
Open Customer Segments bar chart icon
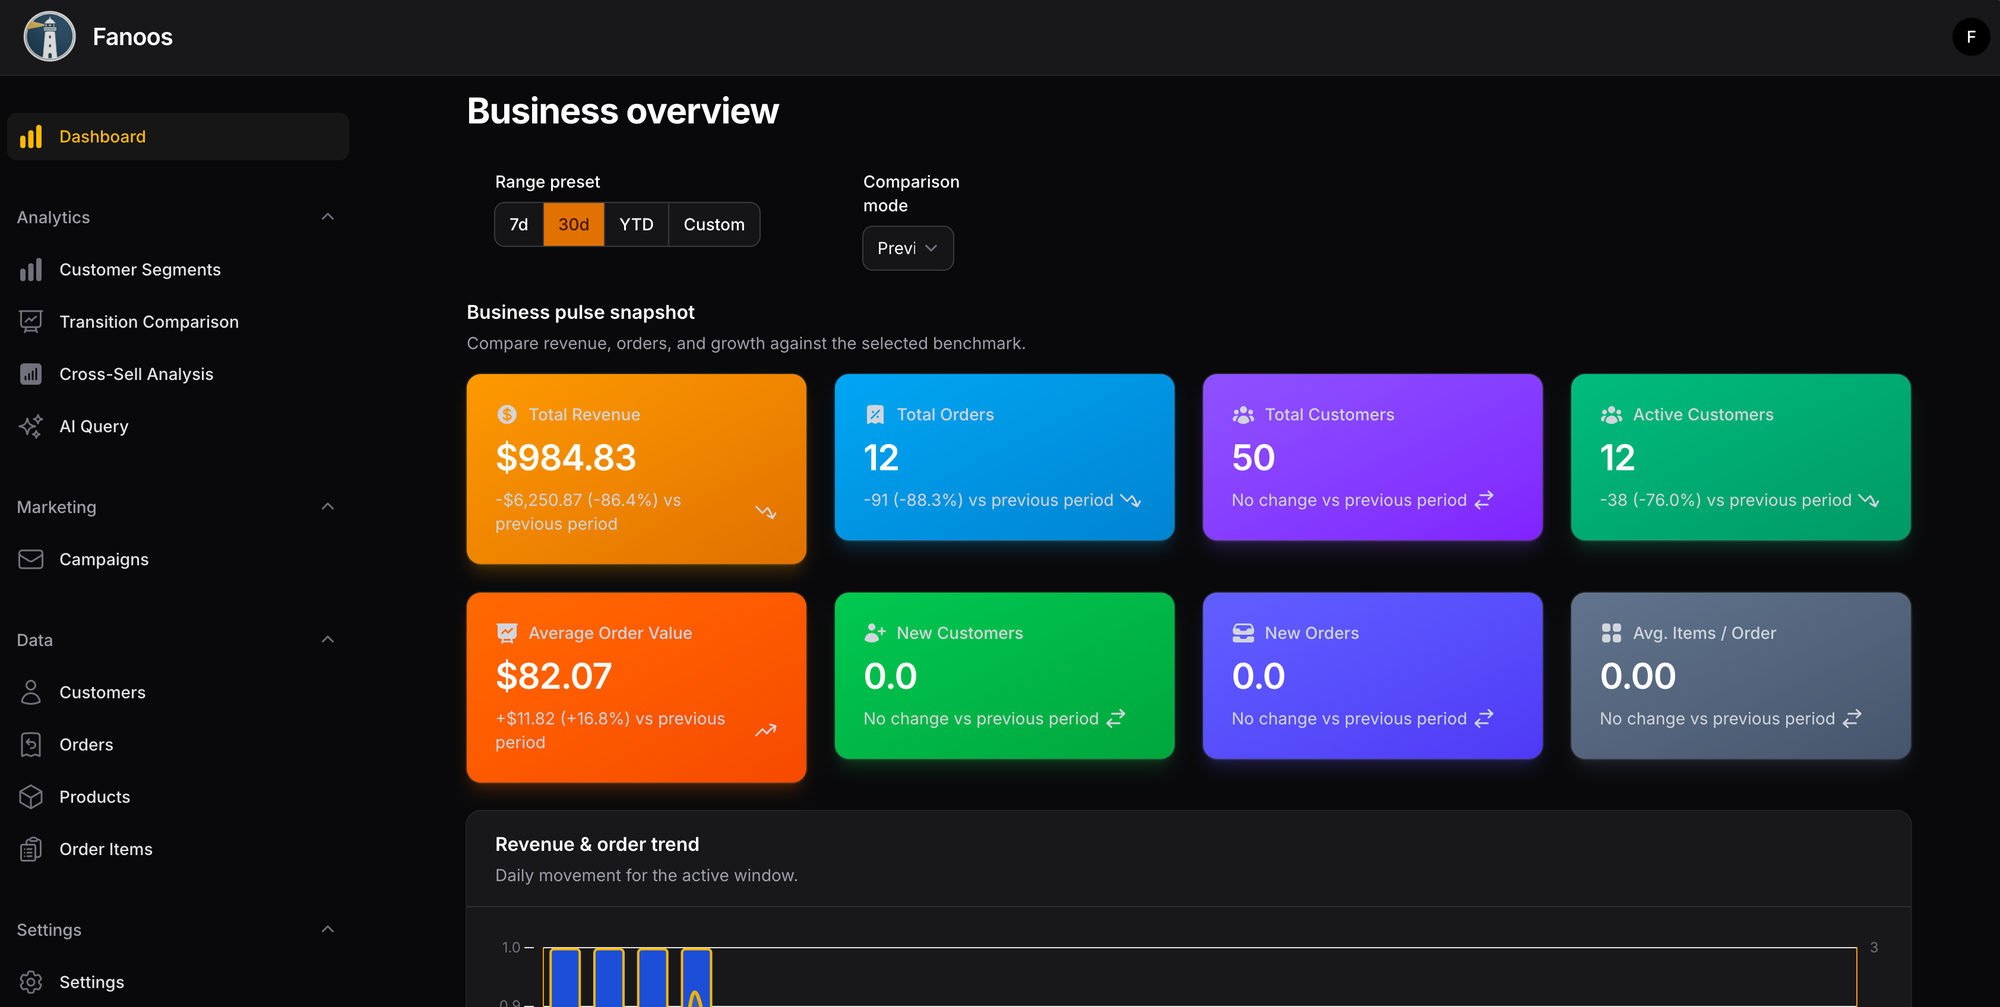31,270
